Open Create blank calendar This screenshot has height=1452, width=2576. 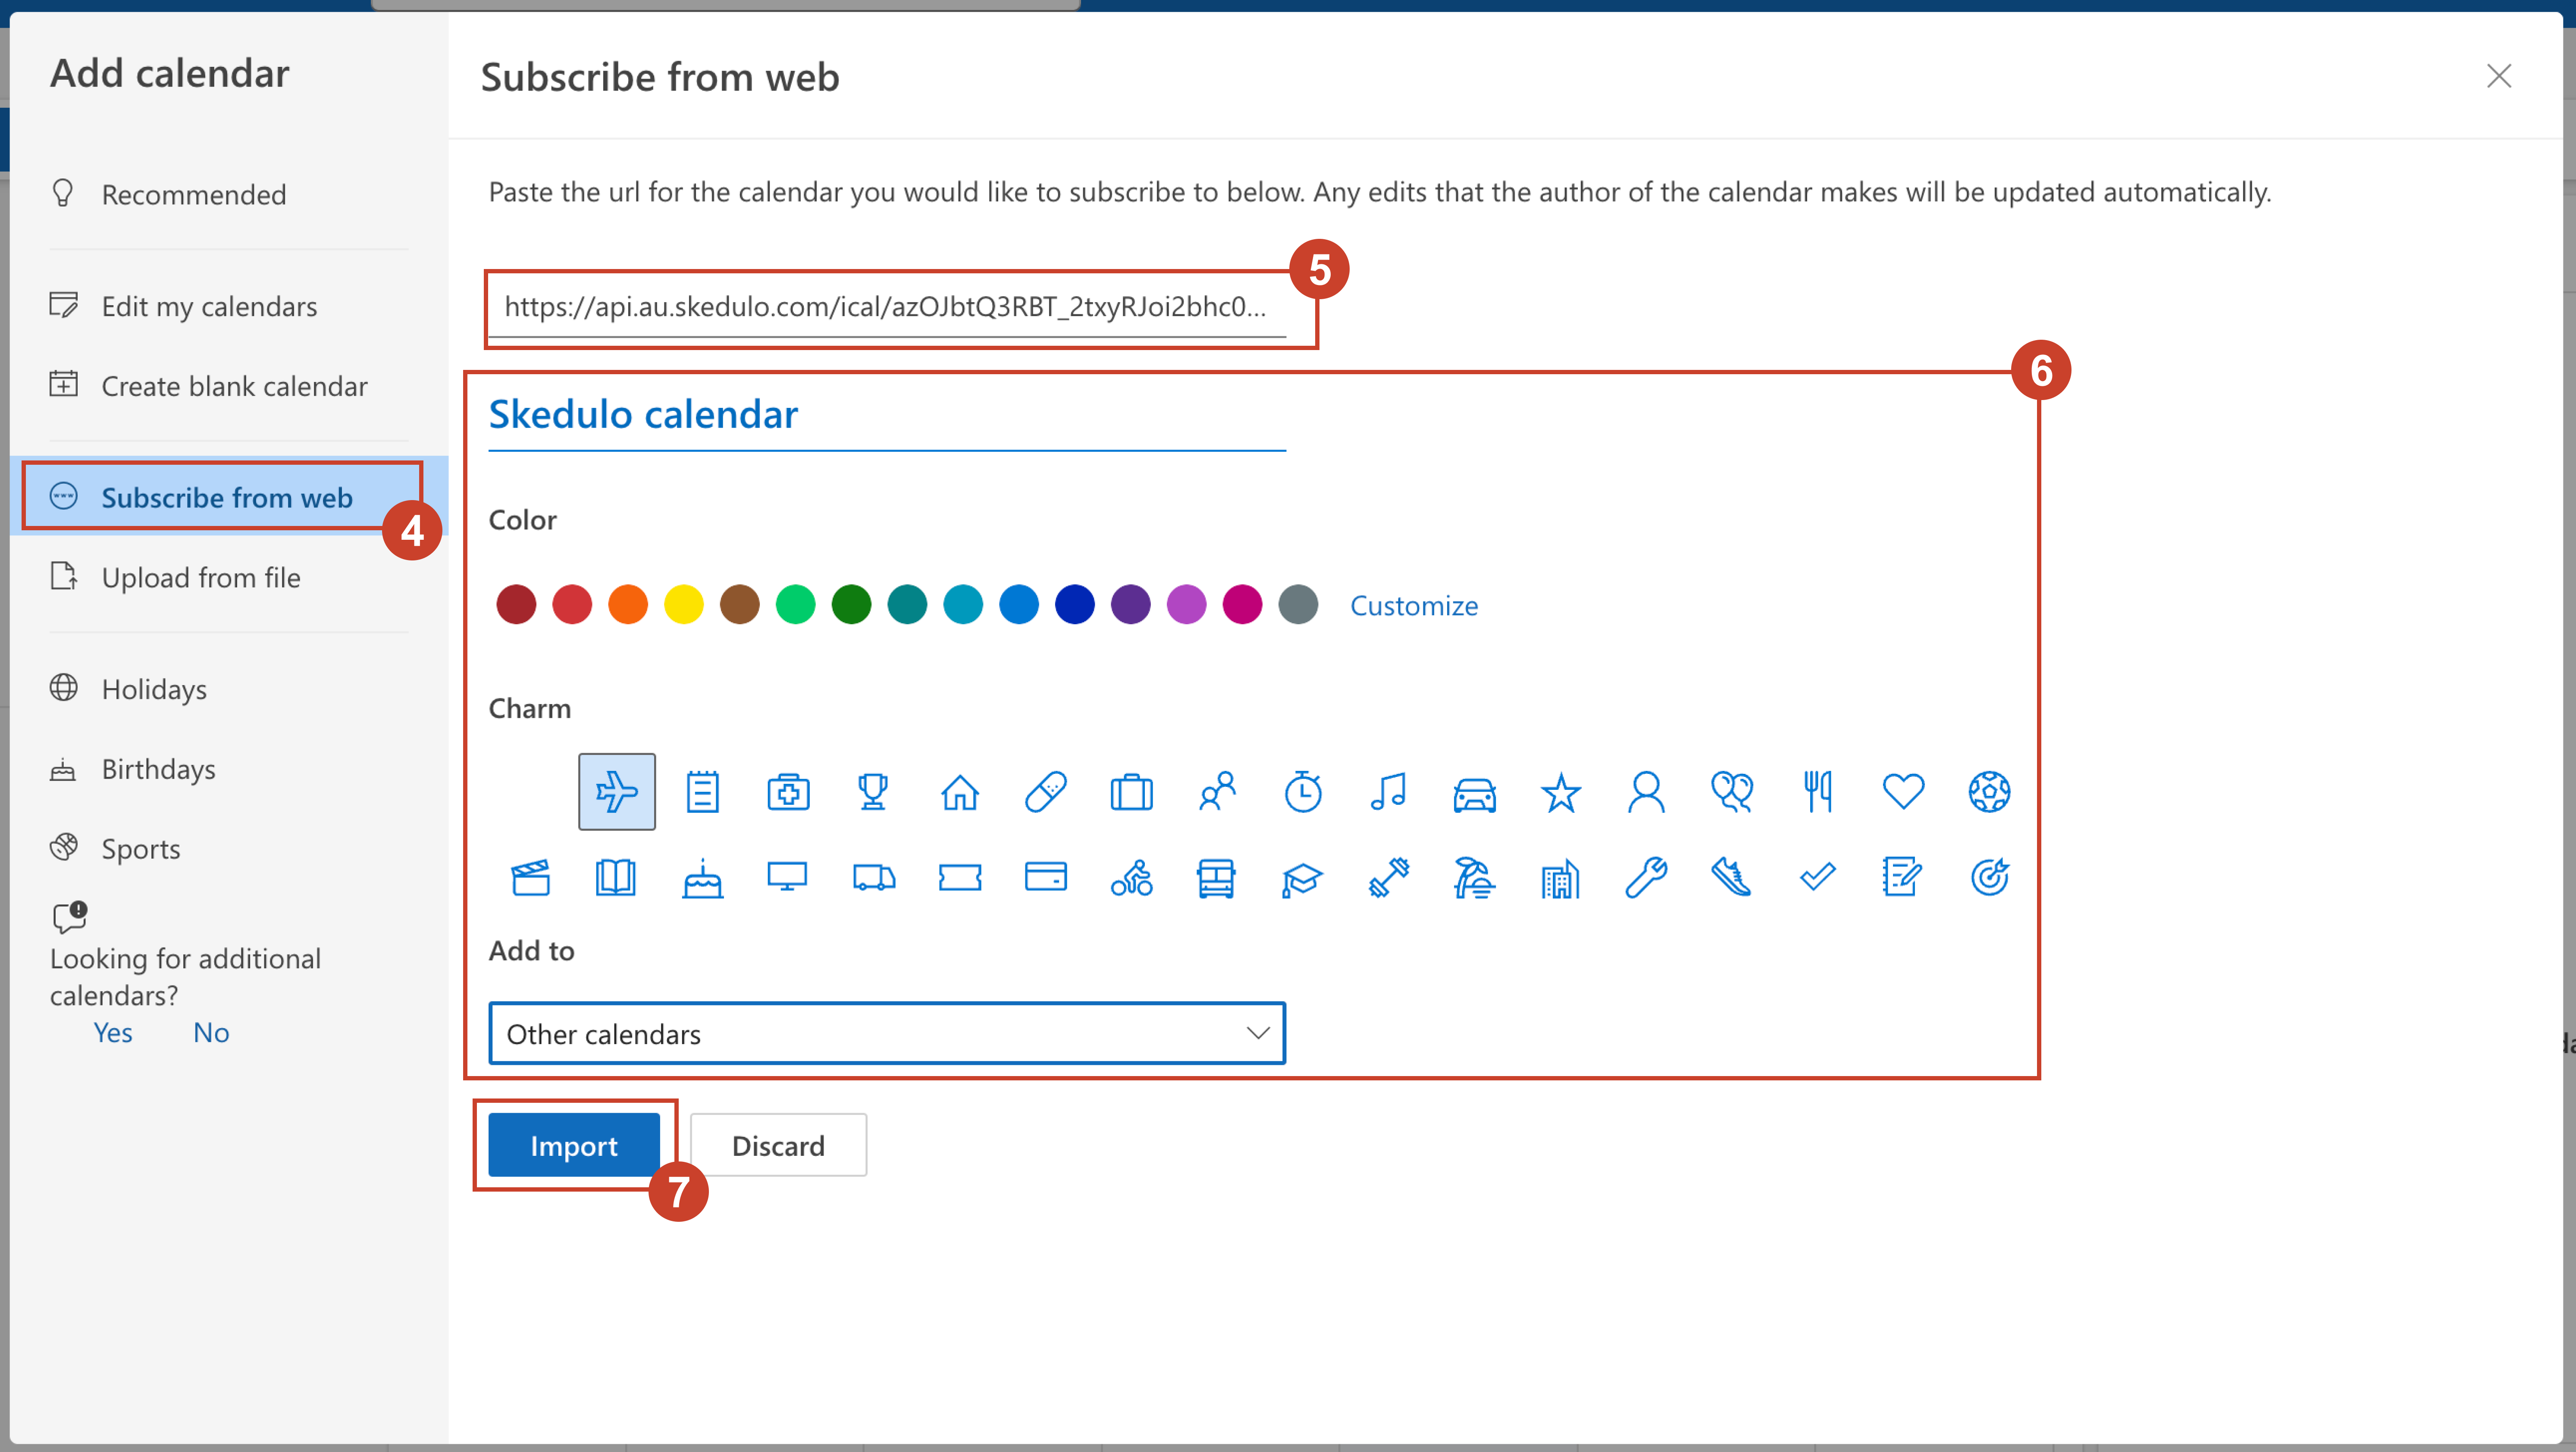click(x=234, y=386)
